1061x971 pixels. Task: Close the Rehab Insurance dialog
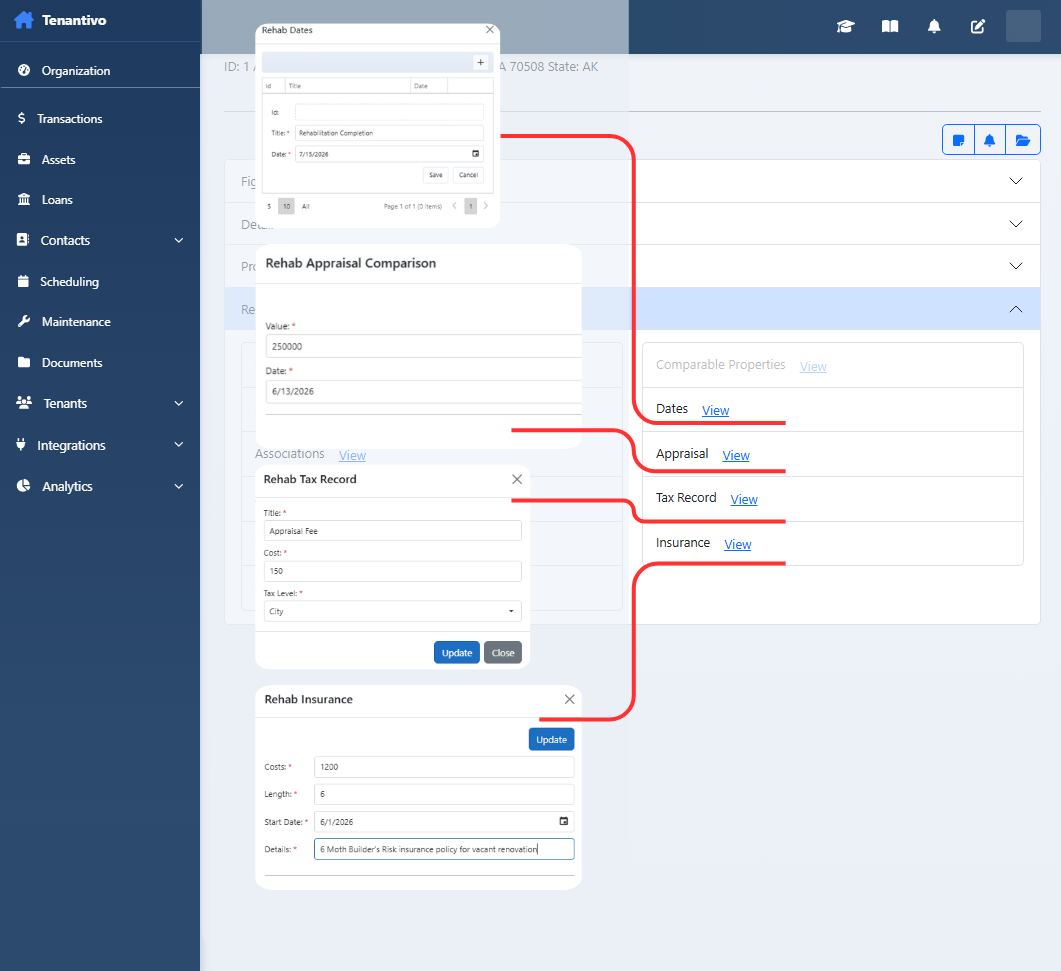[570, 699]
